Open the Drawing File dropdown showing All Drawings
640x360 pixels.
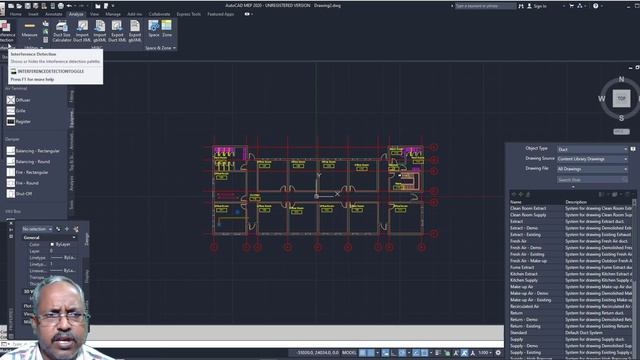coord(592,169)
